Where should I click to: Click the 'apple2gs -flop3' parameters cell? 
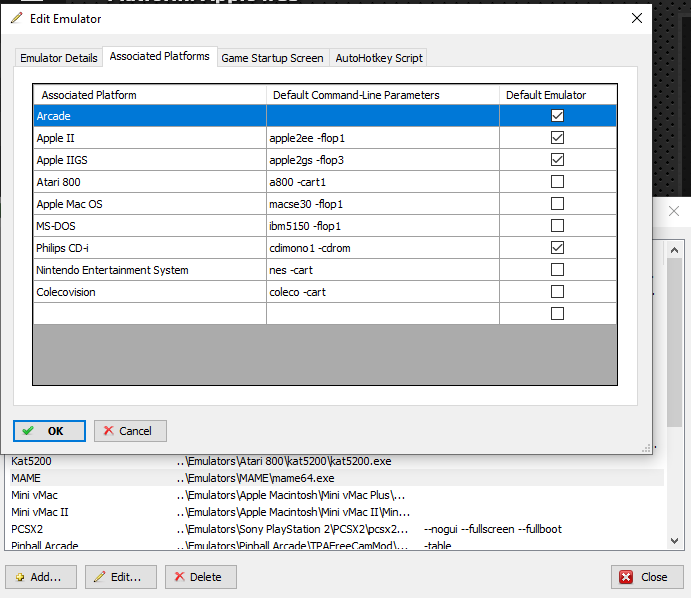[383, 160]
